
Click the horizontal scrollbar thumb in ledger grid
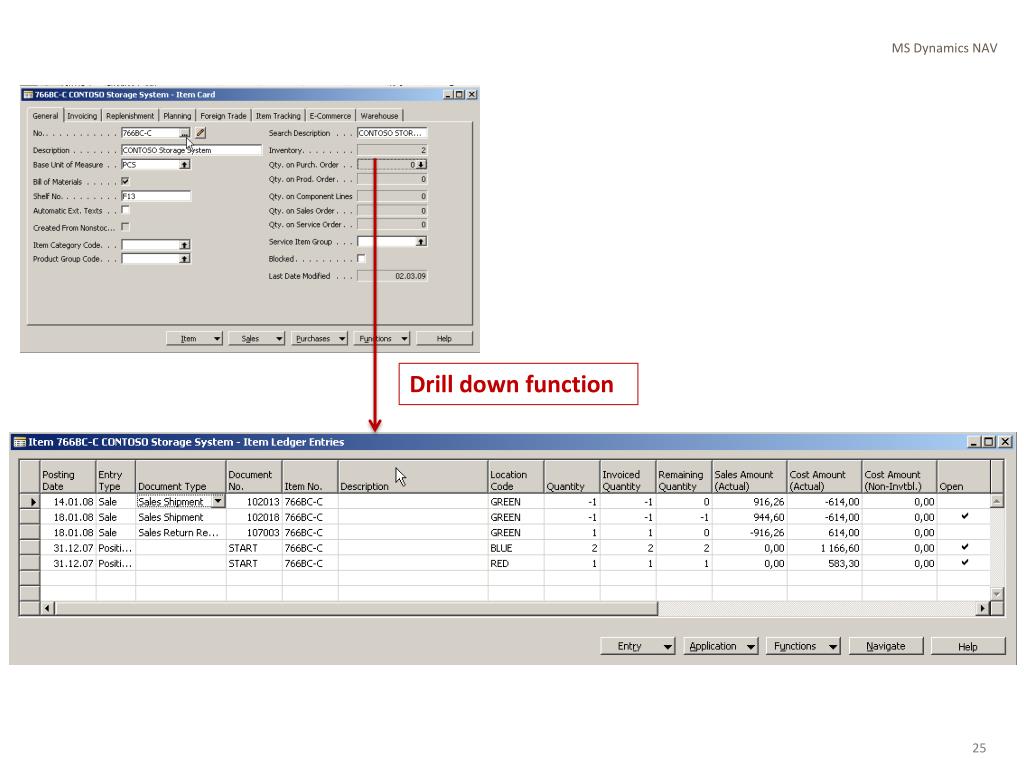click(357, 609)
